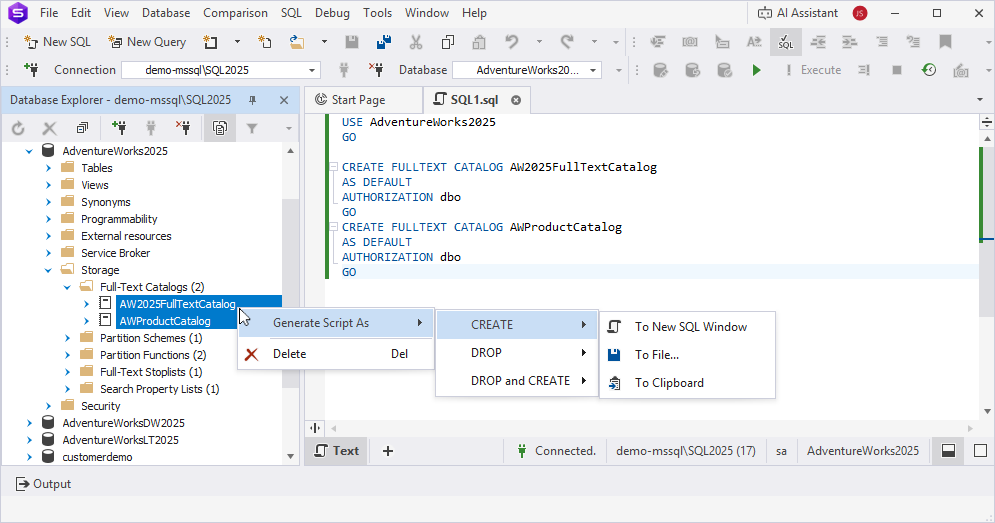Click the Increase indent icon

[x=850, y=42]
